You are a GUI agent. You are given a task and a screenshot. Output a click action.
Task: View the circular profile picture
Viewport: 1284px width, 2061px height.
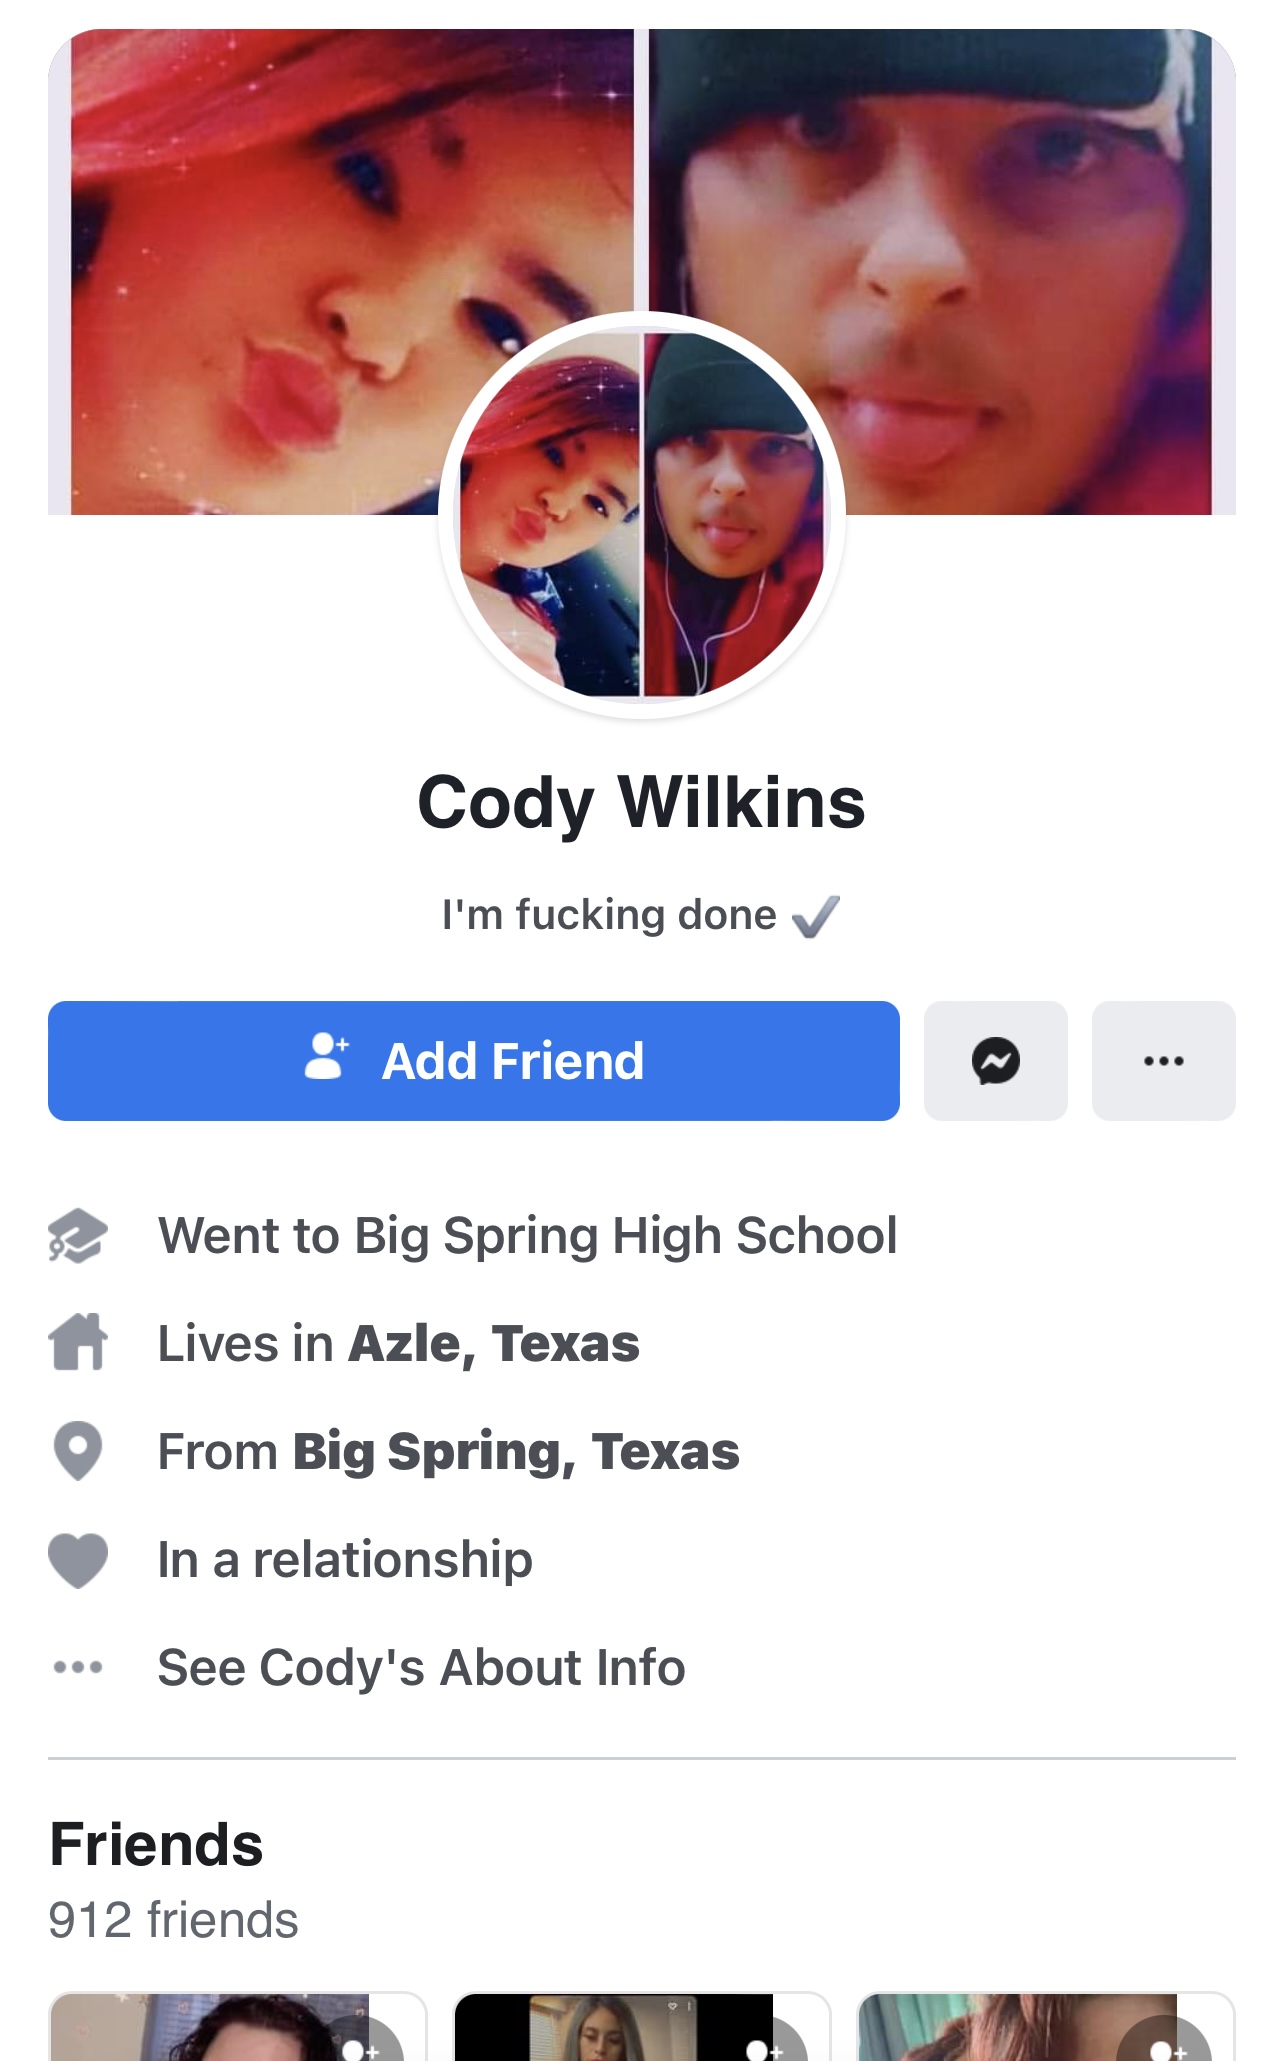(642, 515)
